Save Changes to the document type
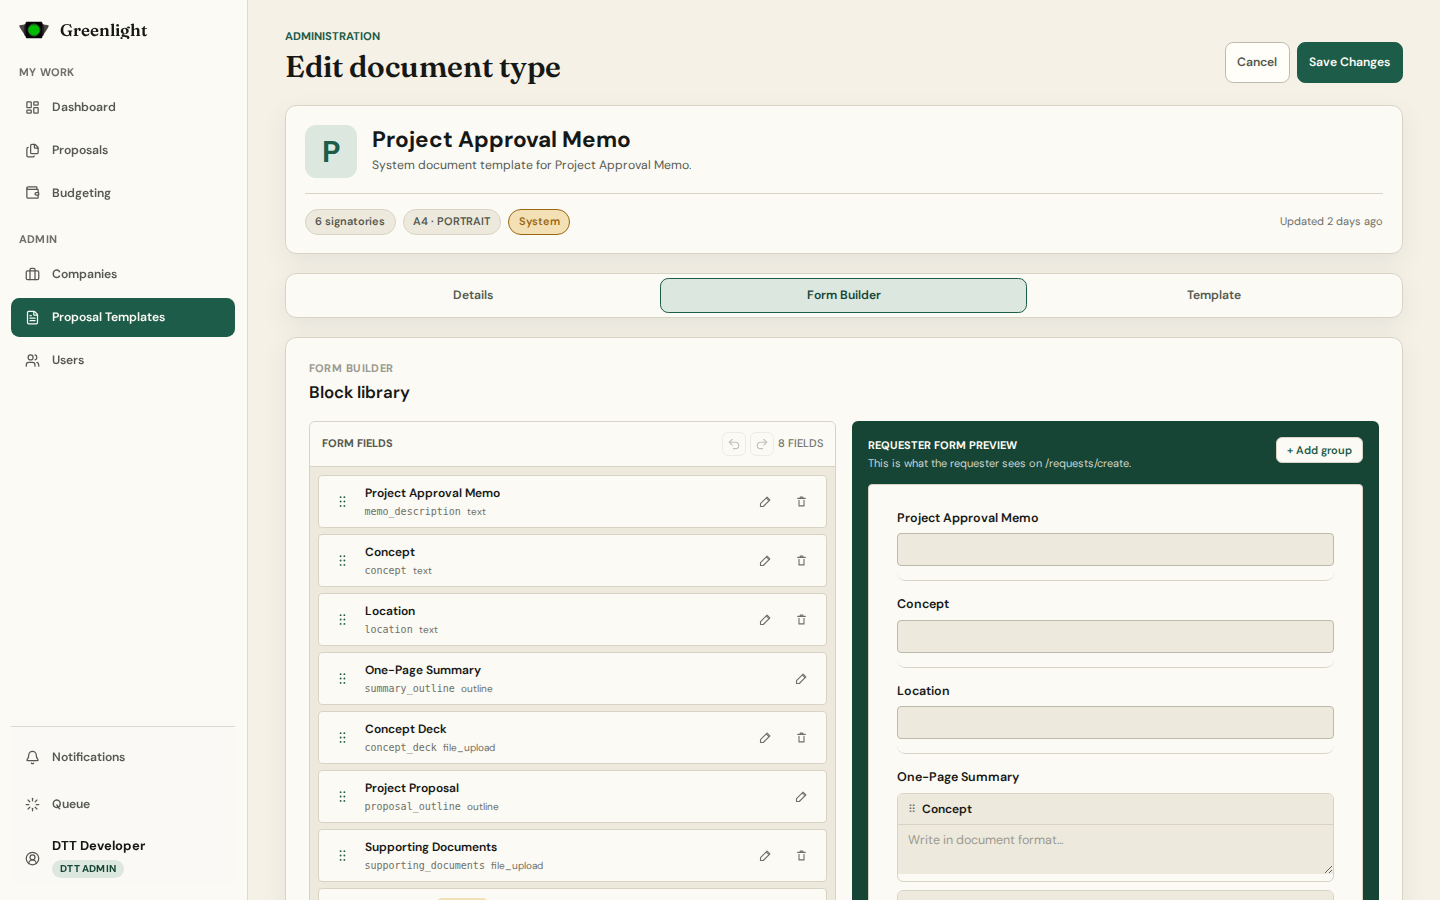 [x=1350, y=62]
